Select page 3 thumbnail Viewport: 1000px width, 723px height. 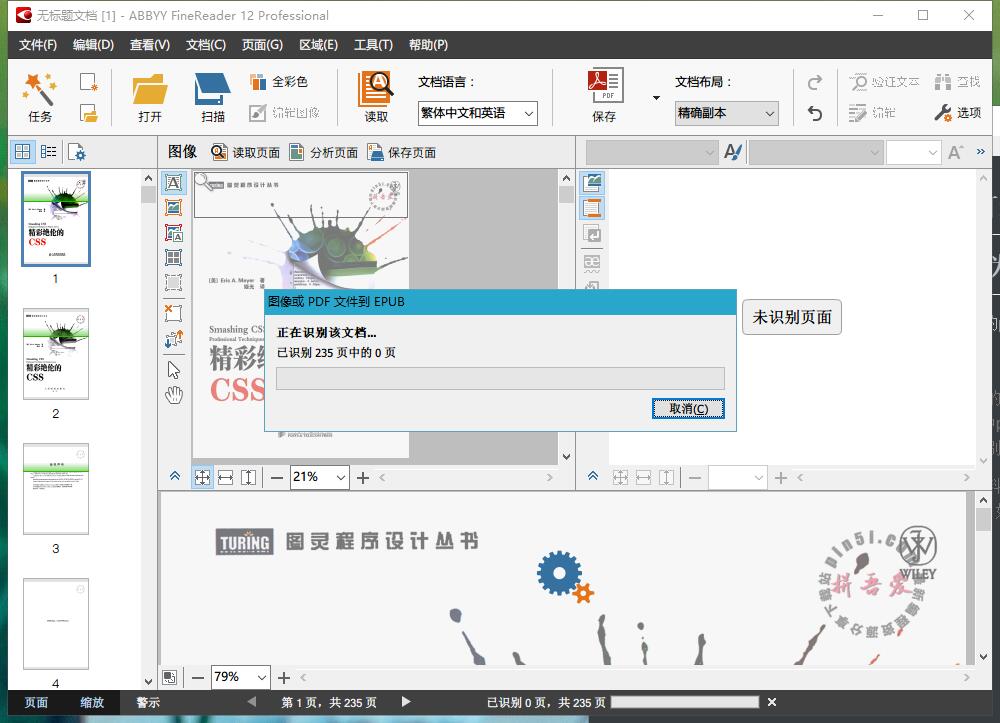[x=55, y=489]
